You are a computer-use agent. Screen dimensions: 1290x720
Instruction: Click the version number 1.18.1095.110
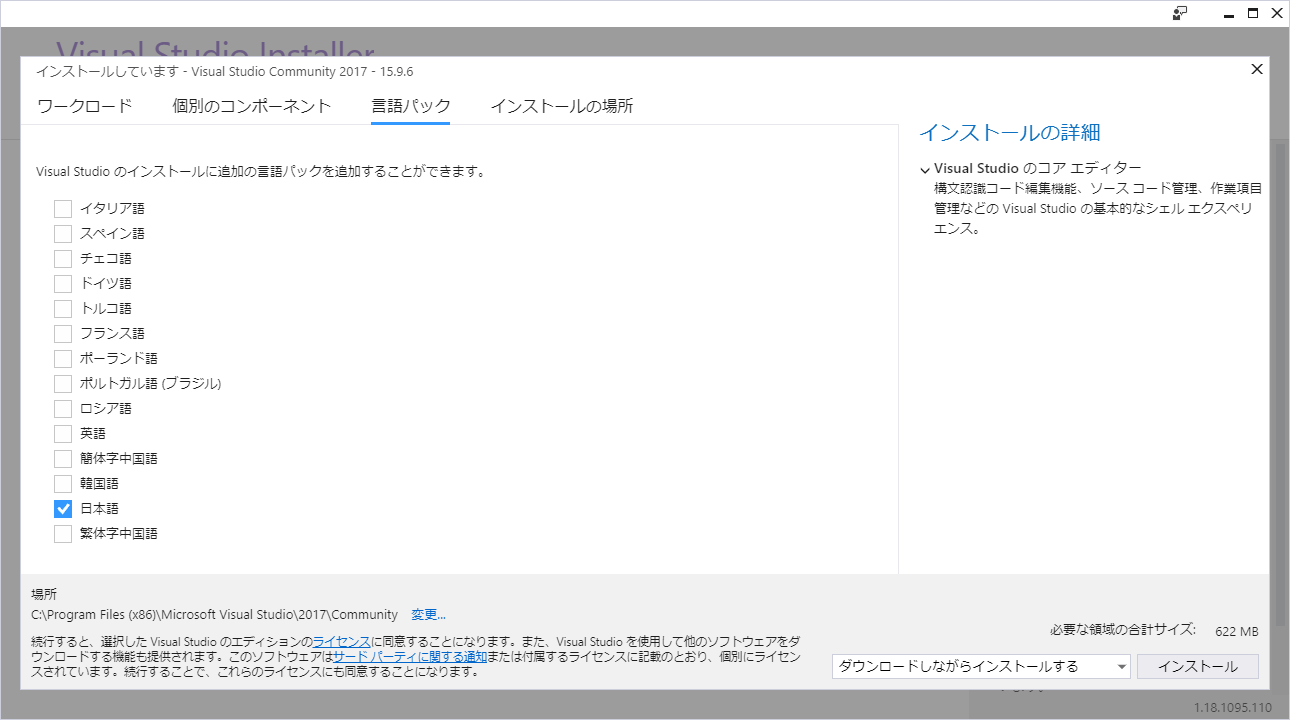point(1233,708)
